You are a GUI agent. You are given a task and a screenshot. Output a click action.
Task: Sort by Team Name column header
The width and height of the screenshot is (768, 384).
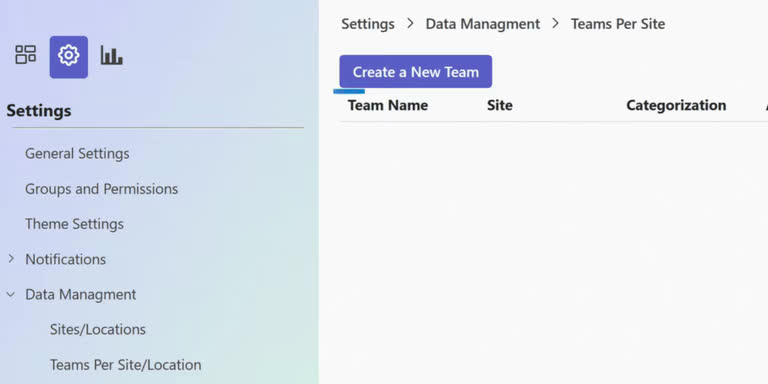[x=388, y=105]
